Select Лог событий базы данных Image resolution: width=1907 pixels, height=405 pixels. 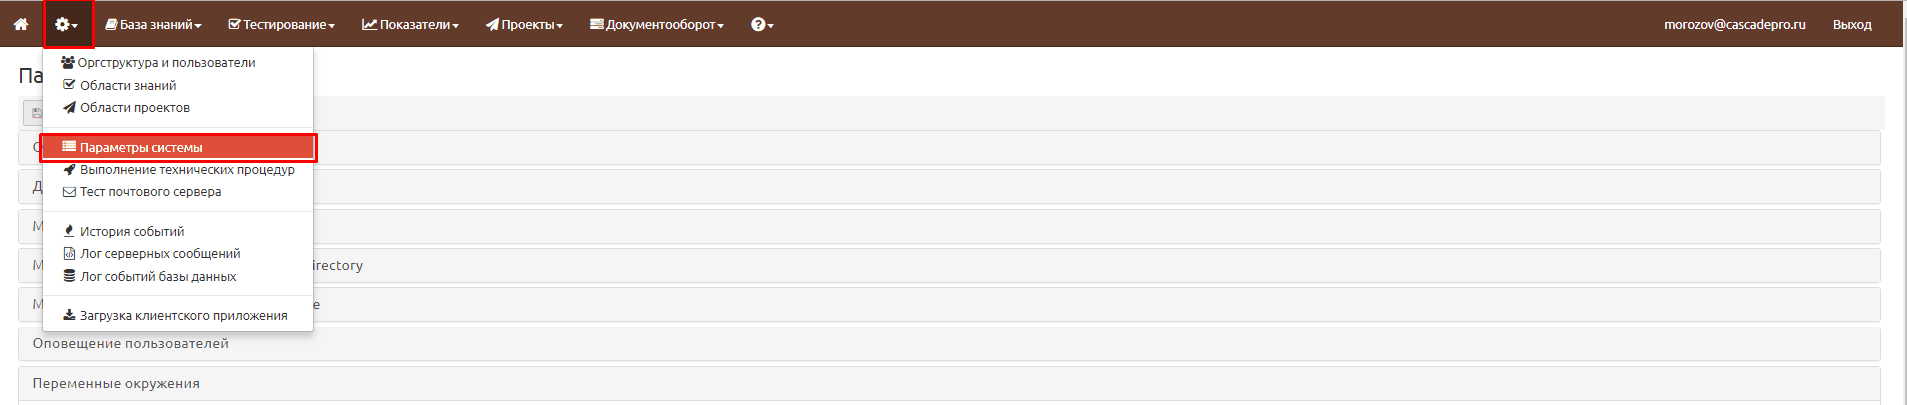click(150, 276)
